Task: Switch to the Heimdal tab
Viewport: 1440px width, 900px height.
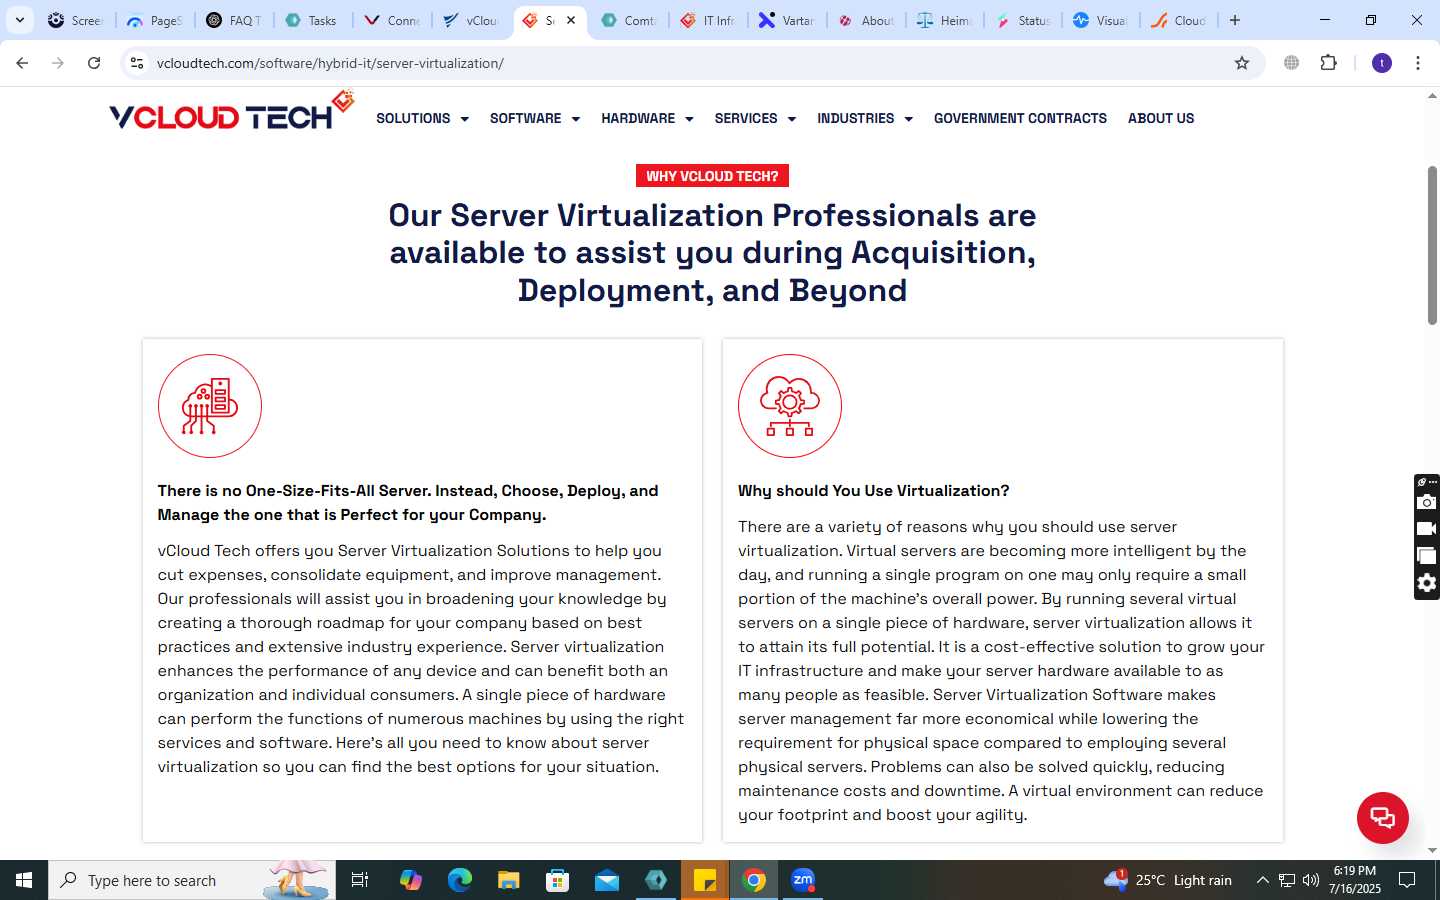Action: tap(945, 20)
